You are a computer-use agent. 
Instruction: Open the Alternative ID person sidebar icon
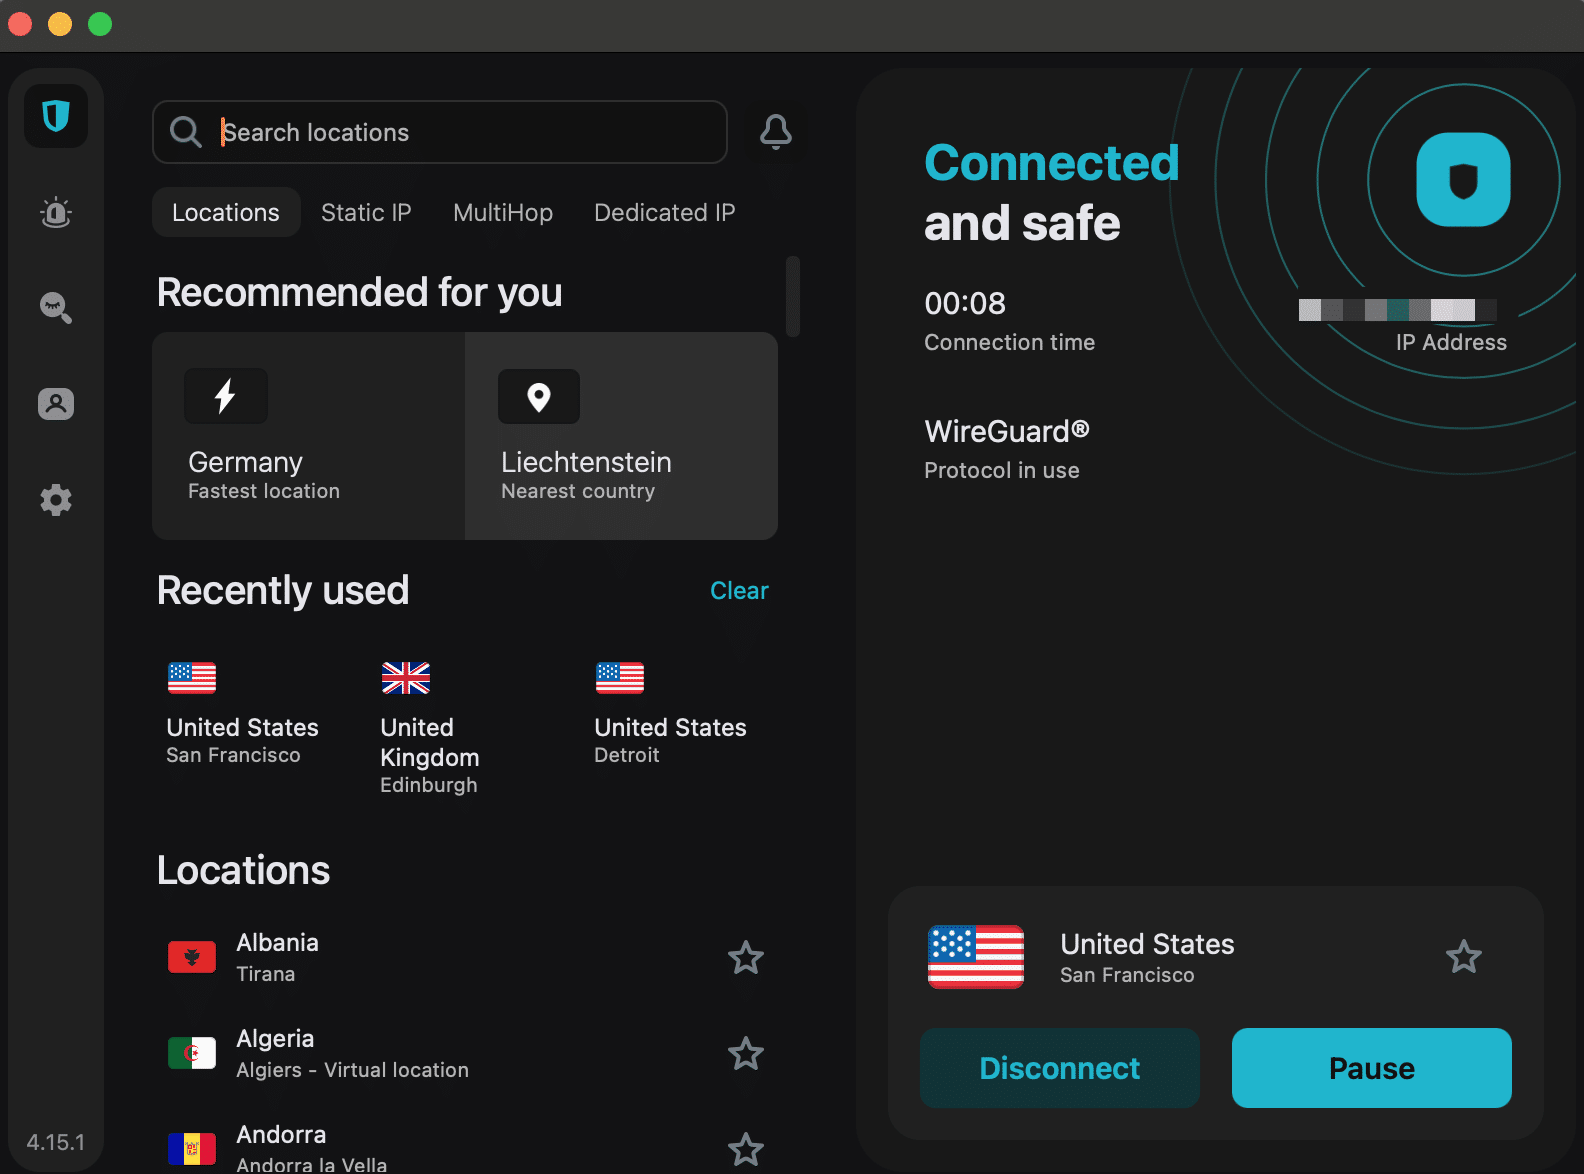coord(56,404)
